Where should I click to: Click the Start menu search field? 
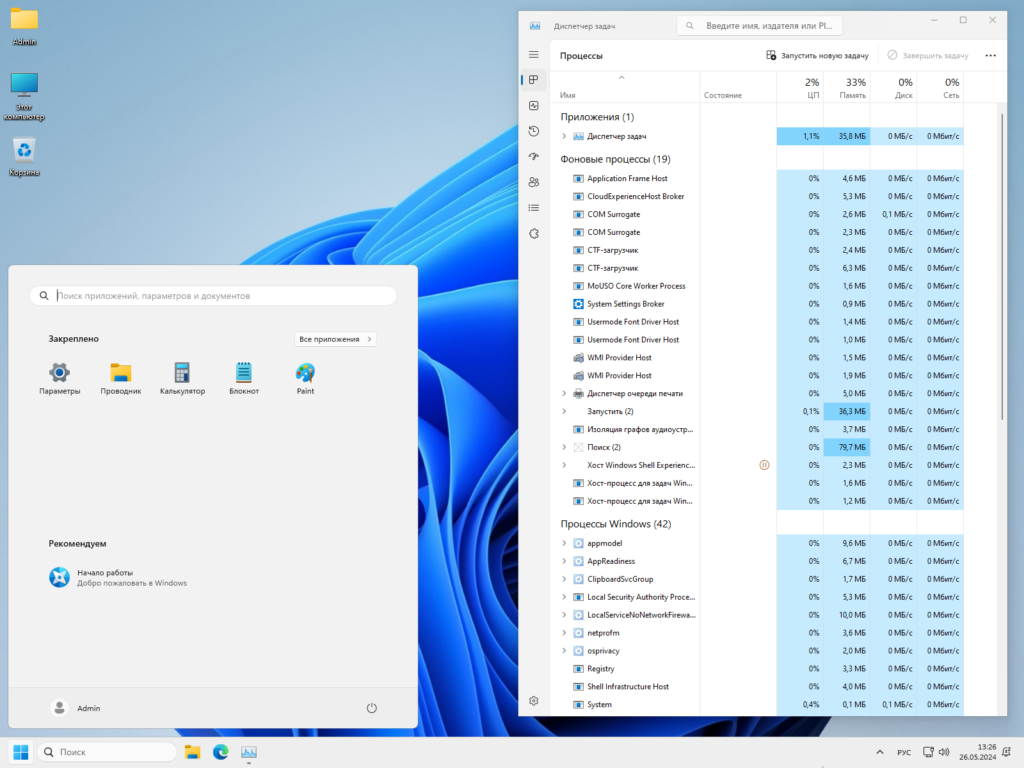point(213,296)
